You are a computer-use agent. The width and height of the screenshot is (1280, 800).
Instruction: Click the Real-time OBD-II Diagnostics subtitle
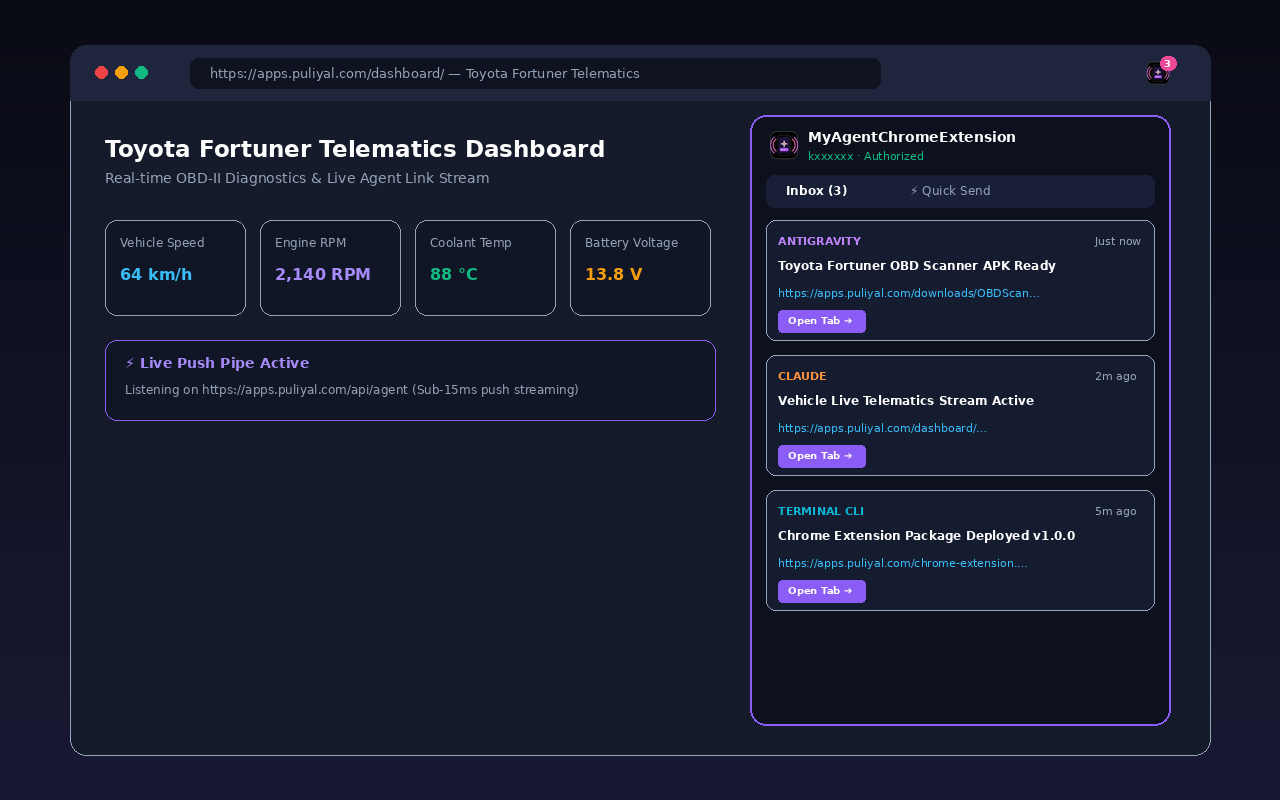point(297,178)
